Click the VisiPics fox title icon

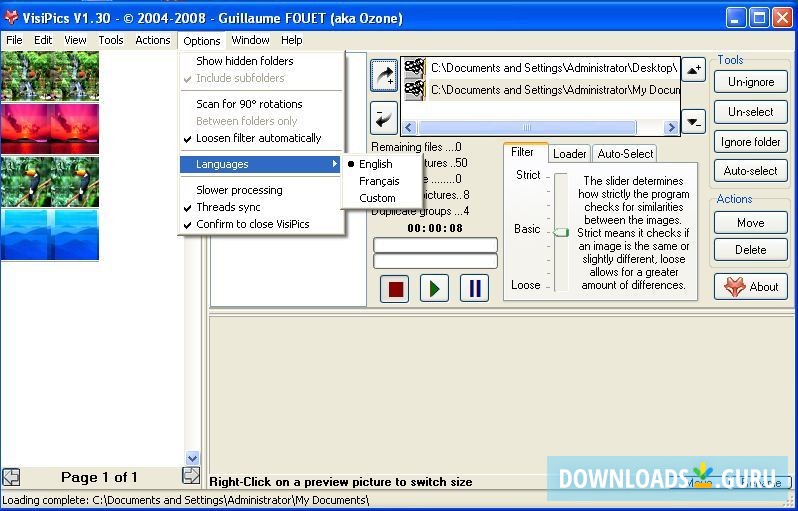point(11,17)
